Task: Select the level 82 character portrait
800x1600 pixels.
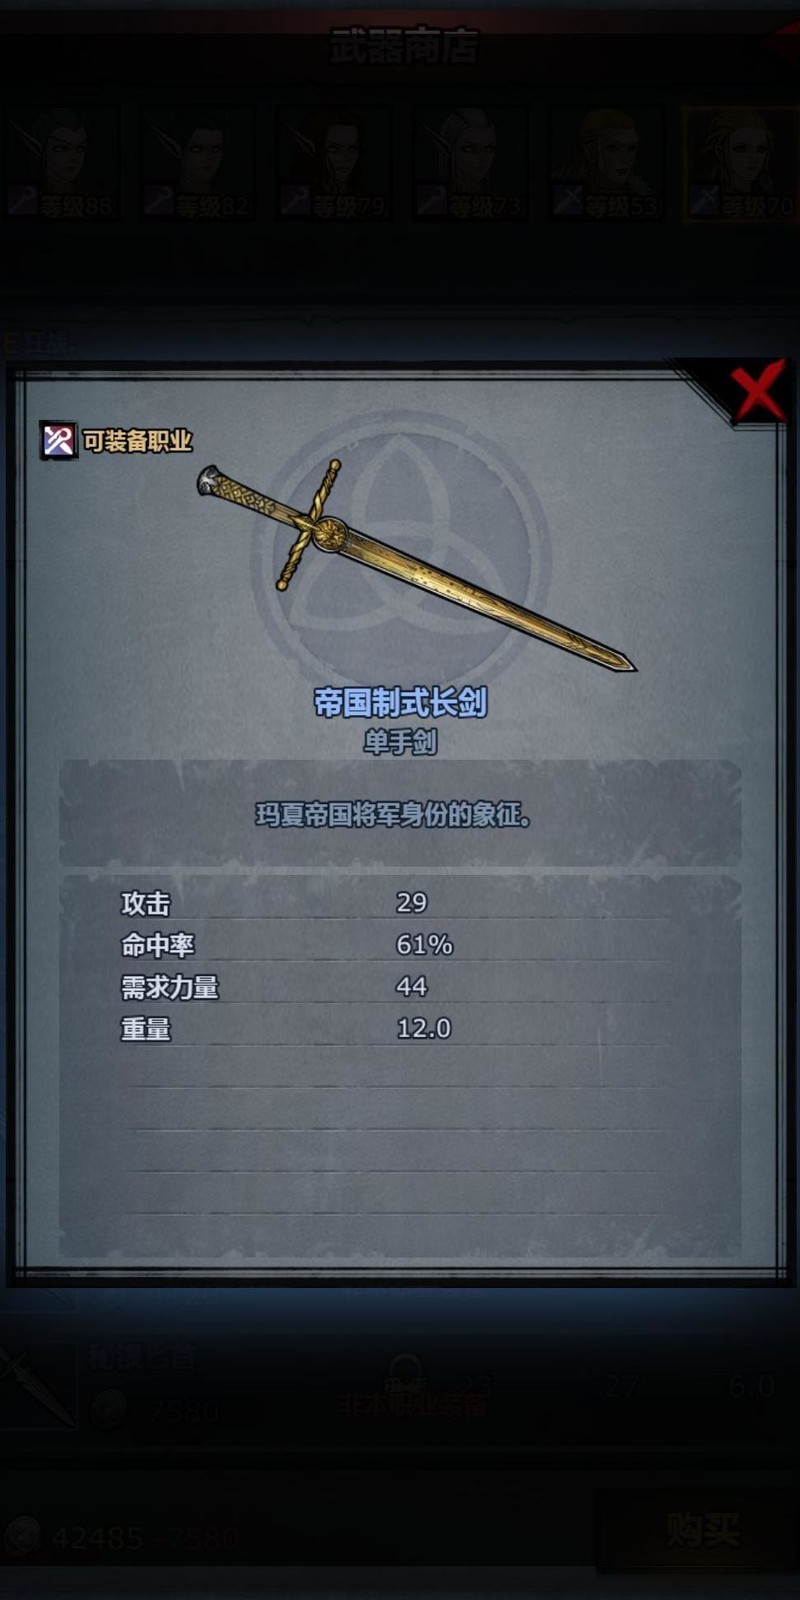Action: (x=198, y=163)
